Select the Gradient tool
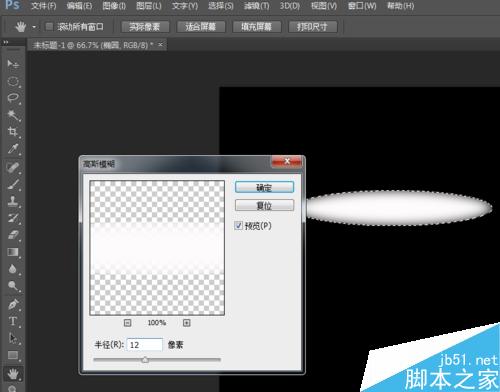500x392 pixels. pos(13,252)
